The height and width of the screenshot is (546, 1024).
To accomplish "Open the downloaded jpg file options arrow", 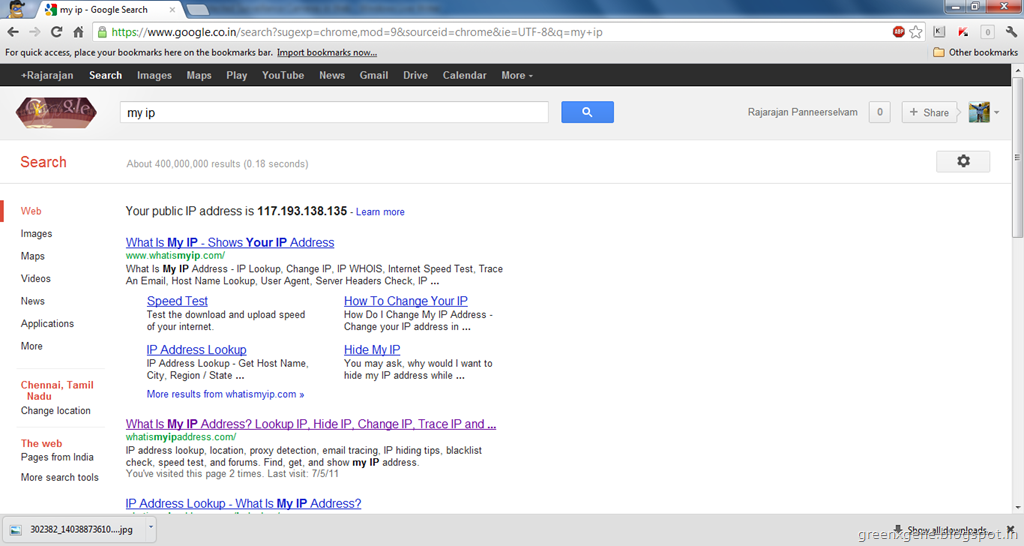I will pos(151,528).
